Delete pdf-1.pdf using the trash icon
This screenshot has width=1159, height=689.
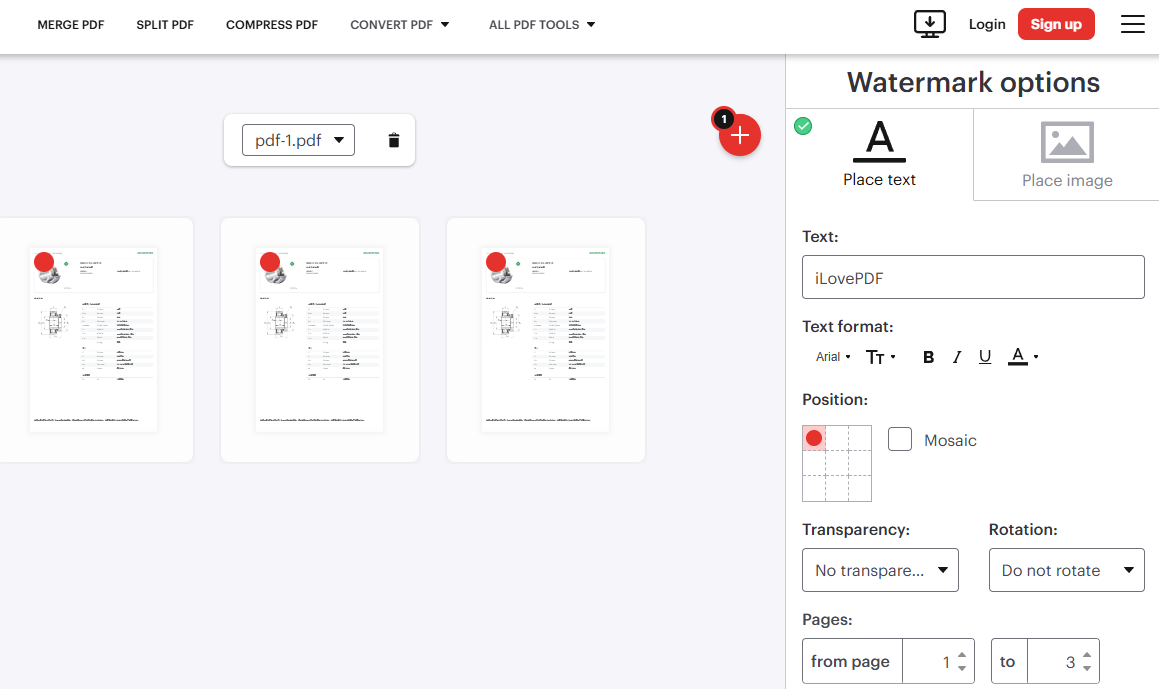(394, 140)
